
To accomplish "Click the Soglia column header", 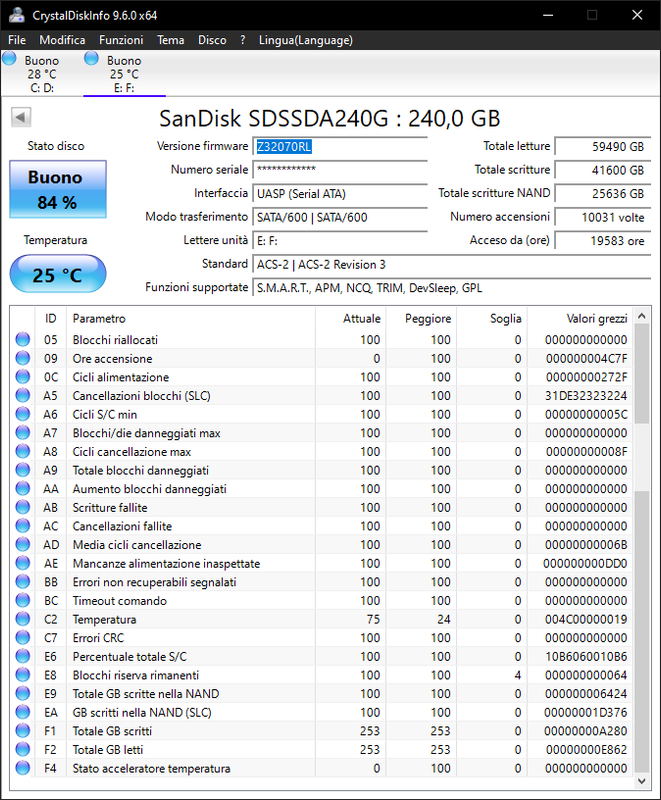I will pos(492,318).
